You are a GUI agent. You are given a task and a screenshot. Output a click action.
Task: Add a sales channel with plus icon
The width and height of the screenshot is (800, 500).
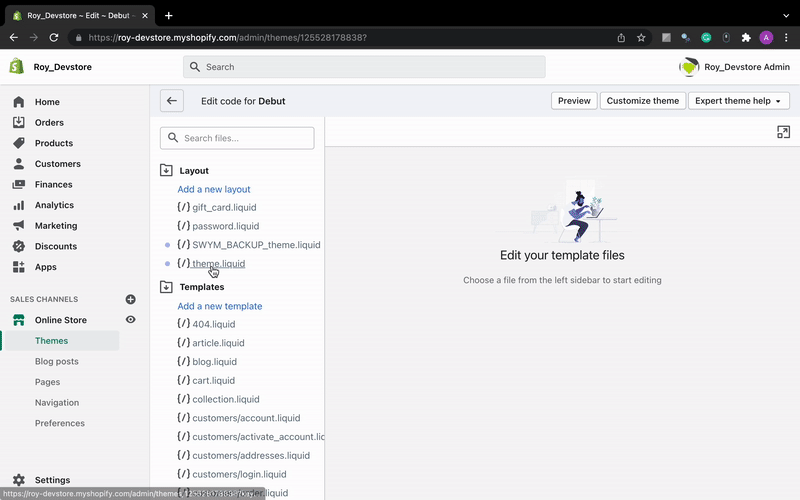click(x=131, y=299)
